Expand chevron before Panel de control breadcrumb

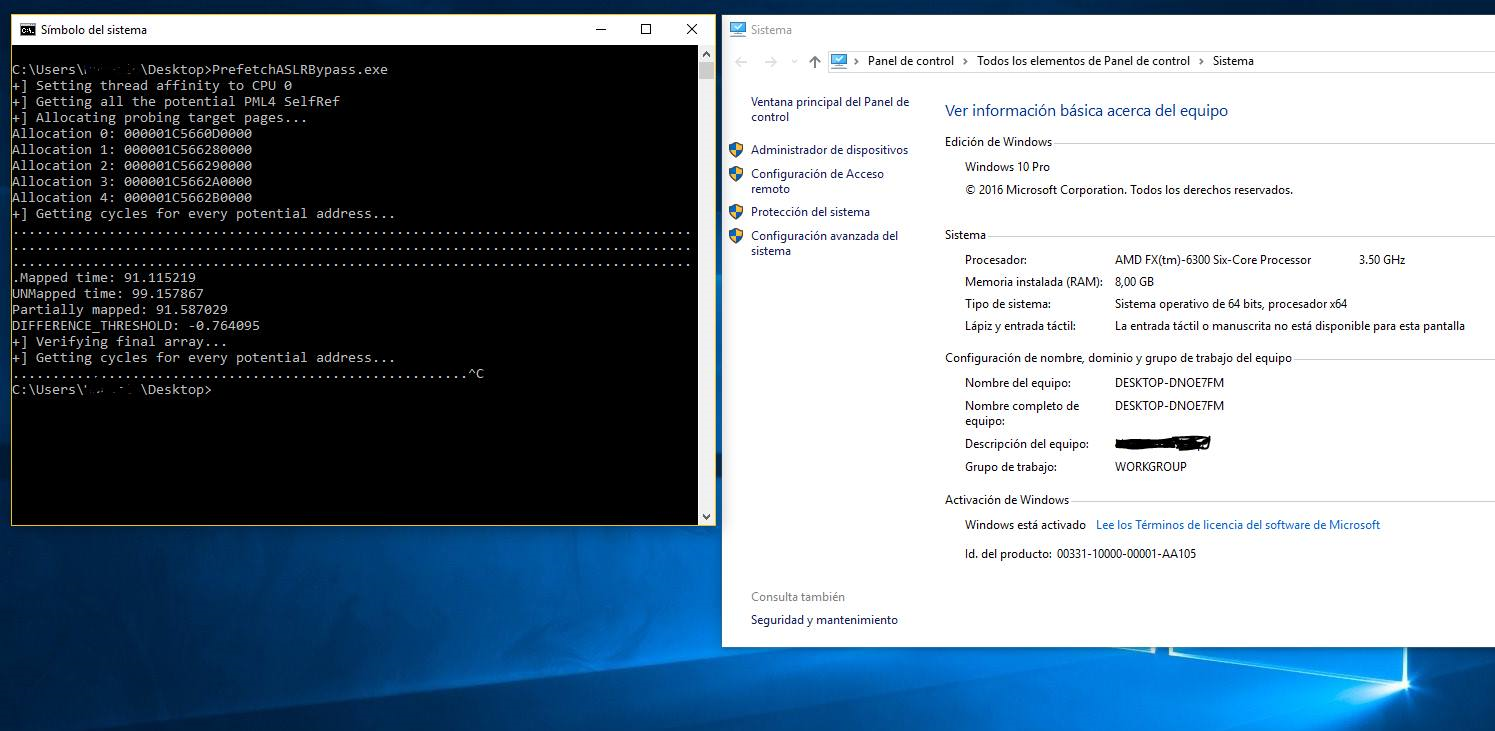857,61
